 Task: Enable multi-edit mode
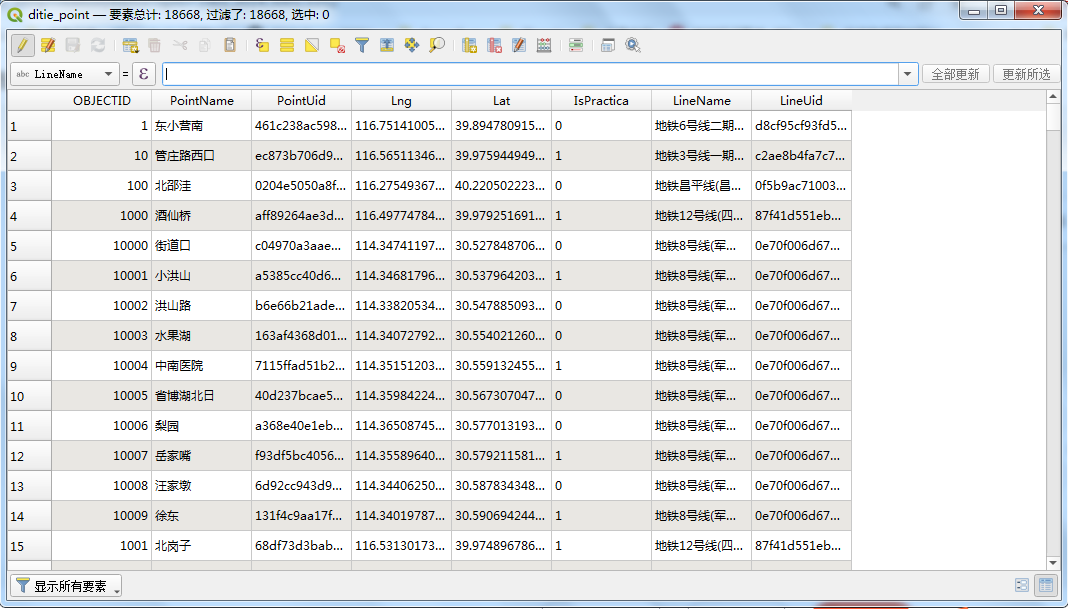[46, 45]
